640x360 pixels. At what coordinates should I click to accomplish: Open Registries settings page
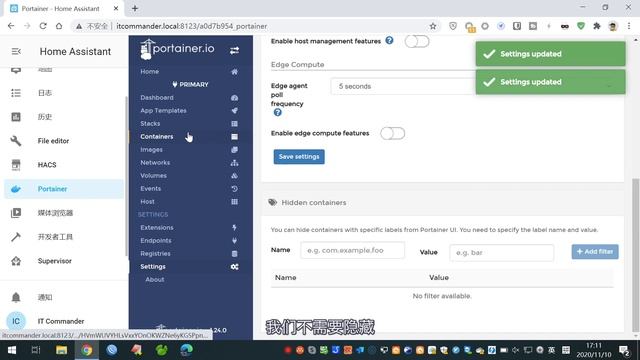[x=156, y=253]
